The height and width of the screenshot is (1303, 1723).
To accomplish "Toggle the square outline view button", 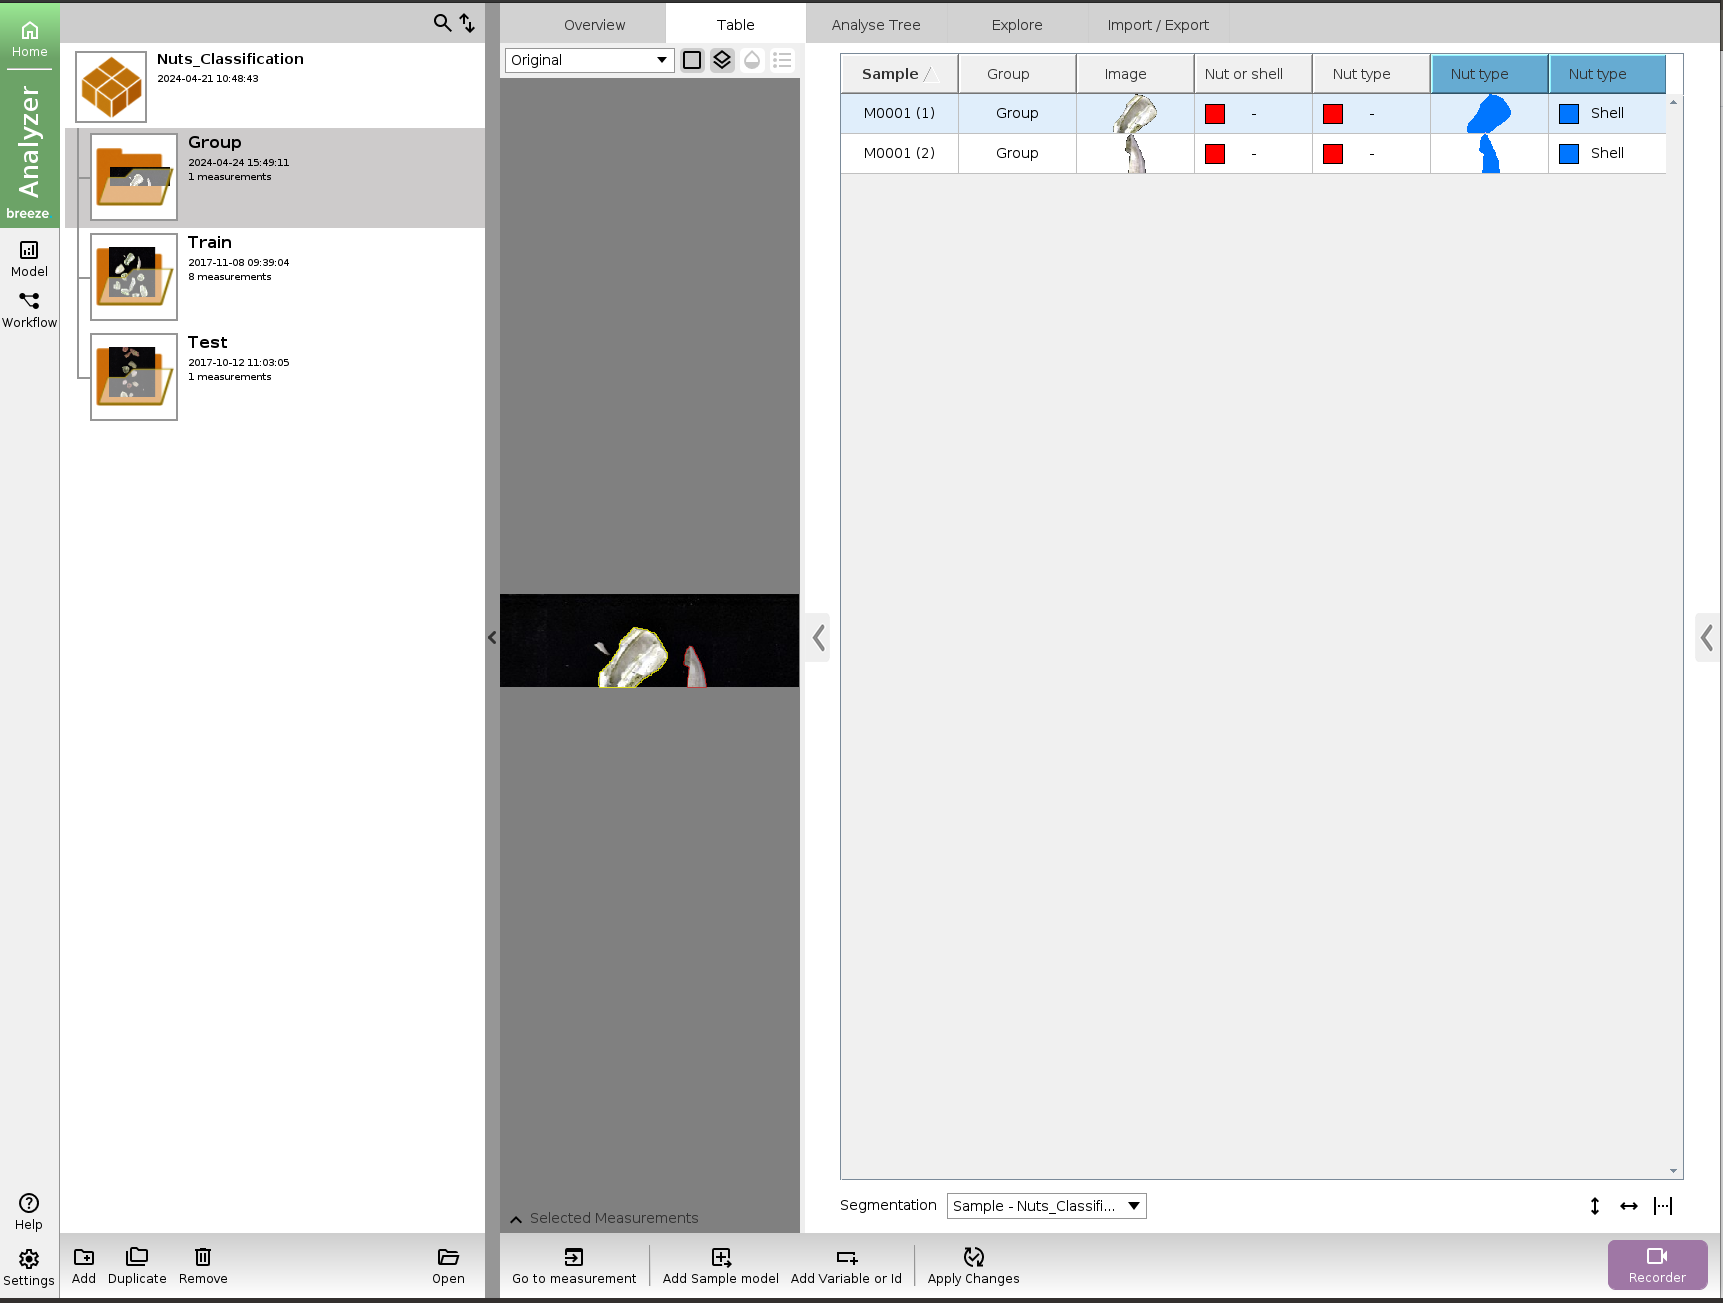I will (x=692, y=60).
